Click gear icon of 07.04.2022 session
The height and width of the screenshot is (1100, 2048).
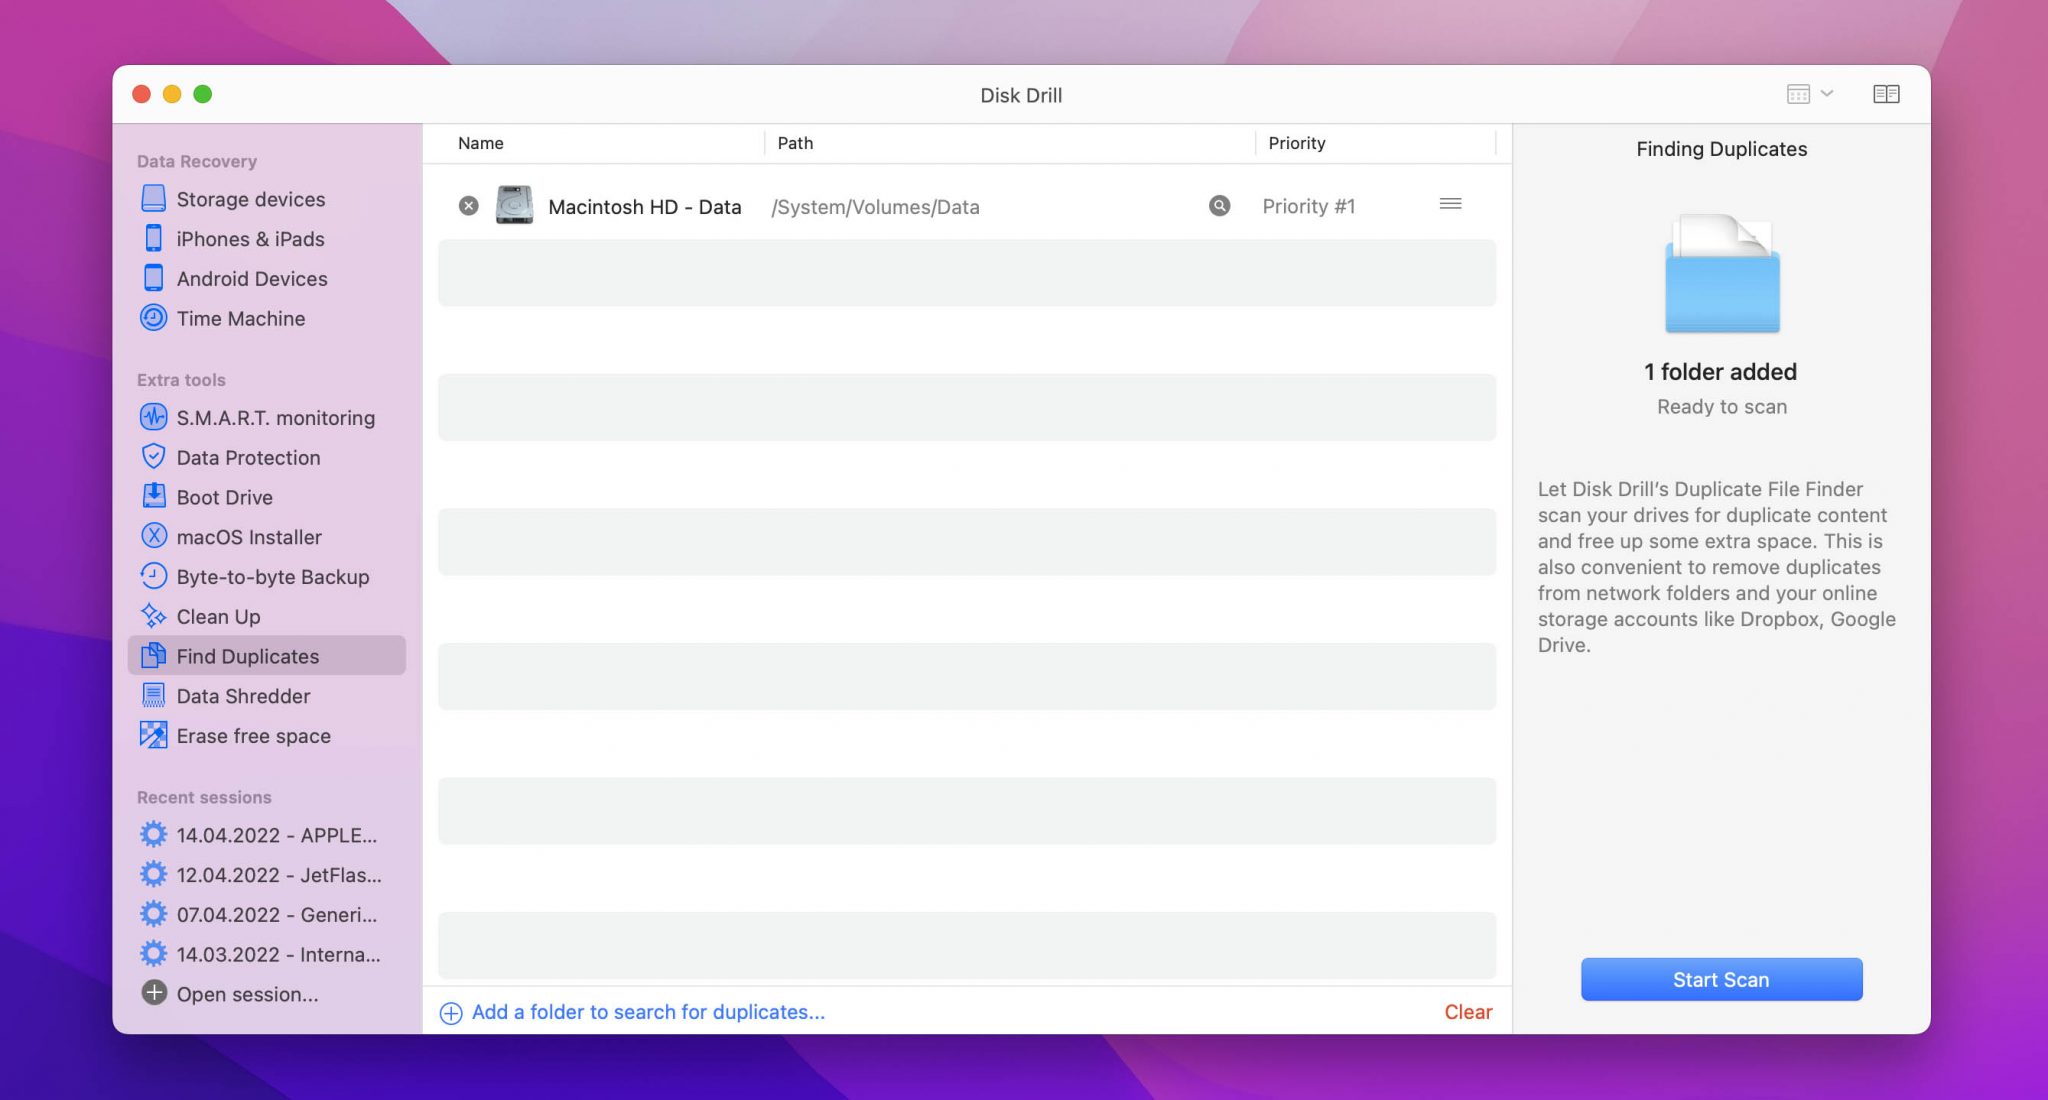click(153, 914)
